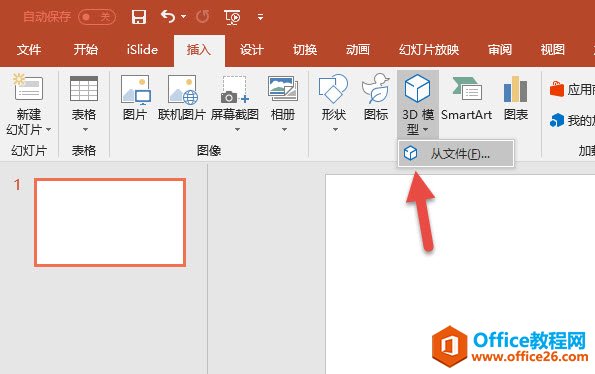Expand the 形状 dropdown arrow
The height and width of the screenshot is (374, 595).
tap(335, 130)
